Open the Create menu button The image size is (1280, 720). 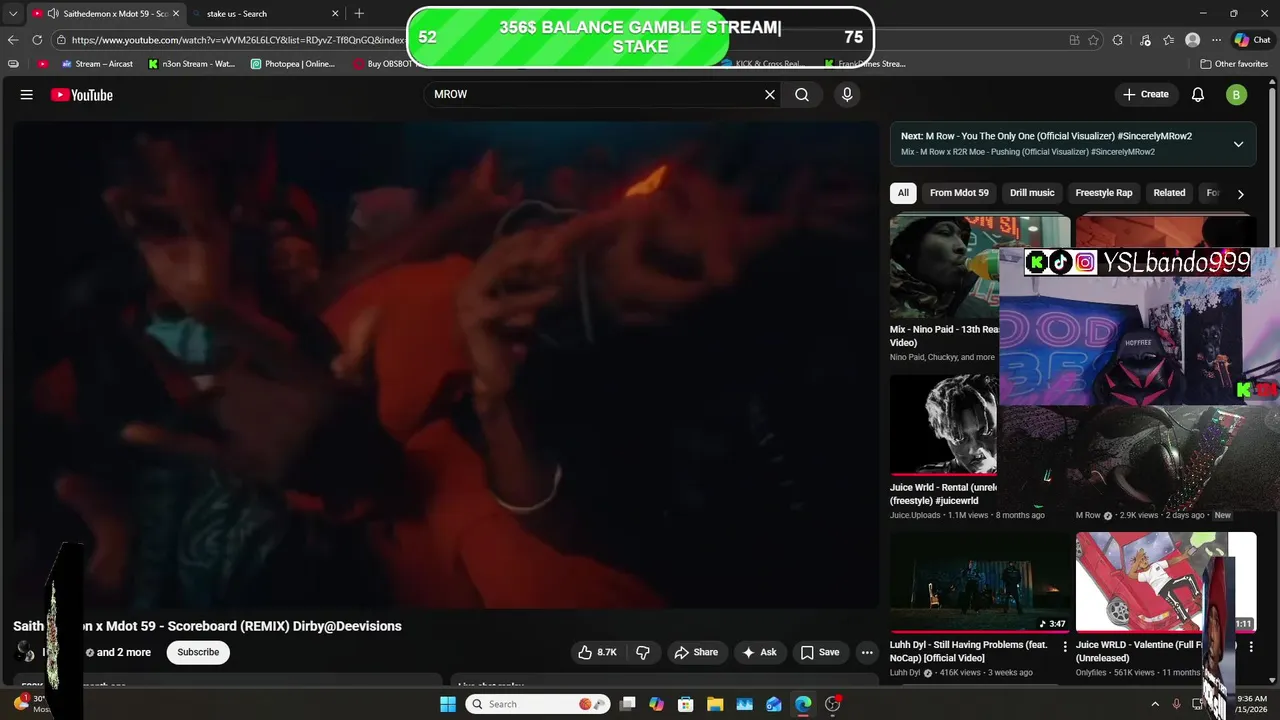pos(1146,94)
